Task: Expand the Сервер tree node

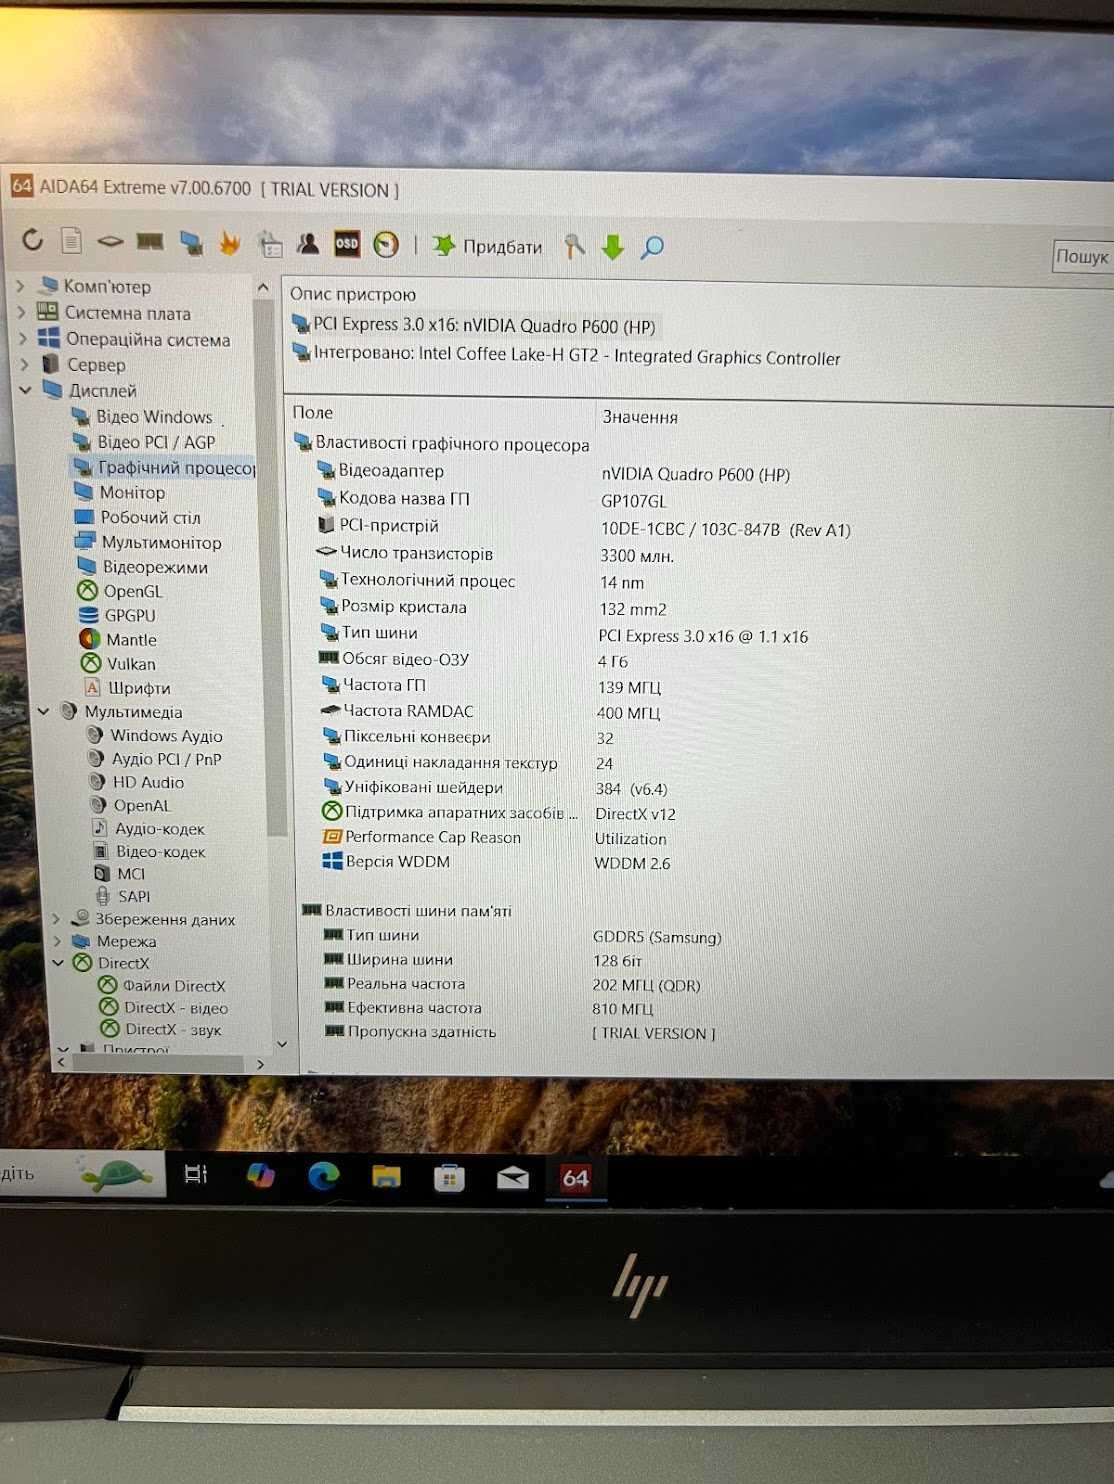Action: [24, 364]
